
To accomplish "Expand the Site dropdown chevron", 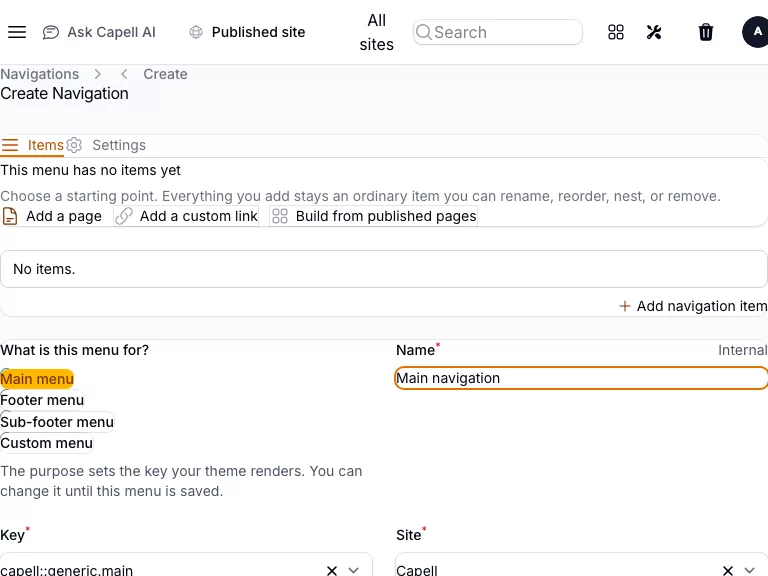I will pos(749,570).
